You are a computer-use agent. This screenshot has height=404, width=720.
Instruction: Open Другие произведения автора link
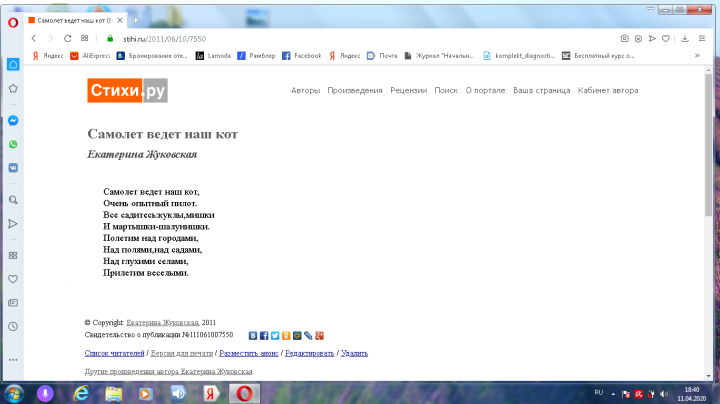click(x=169, y=371)
